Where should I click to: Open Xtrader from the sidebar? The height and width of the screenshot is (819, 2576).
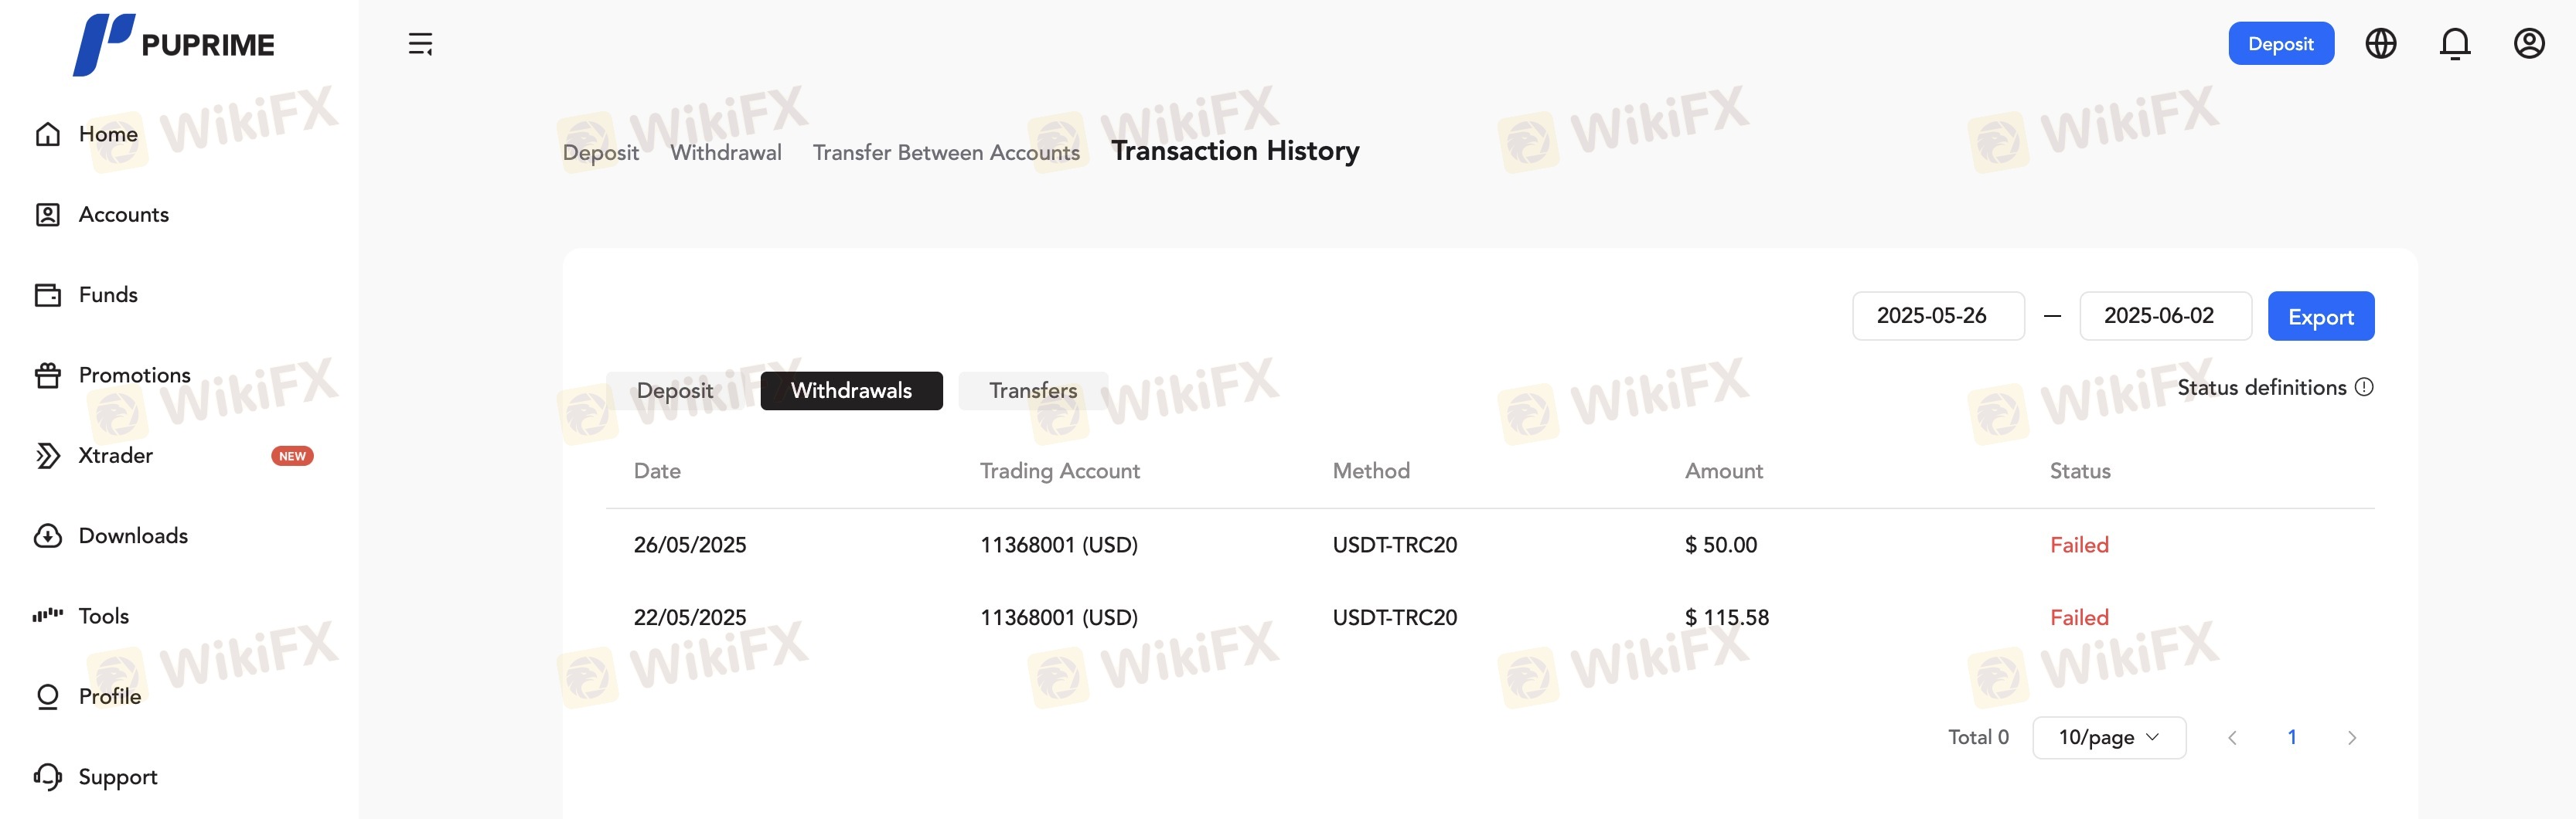point(115,456)
